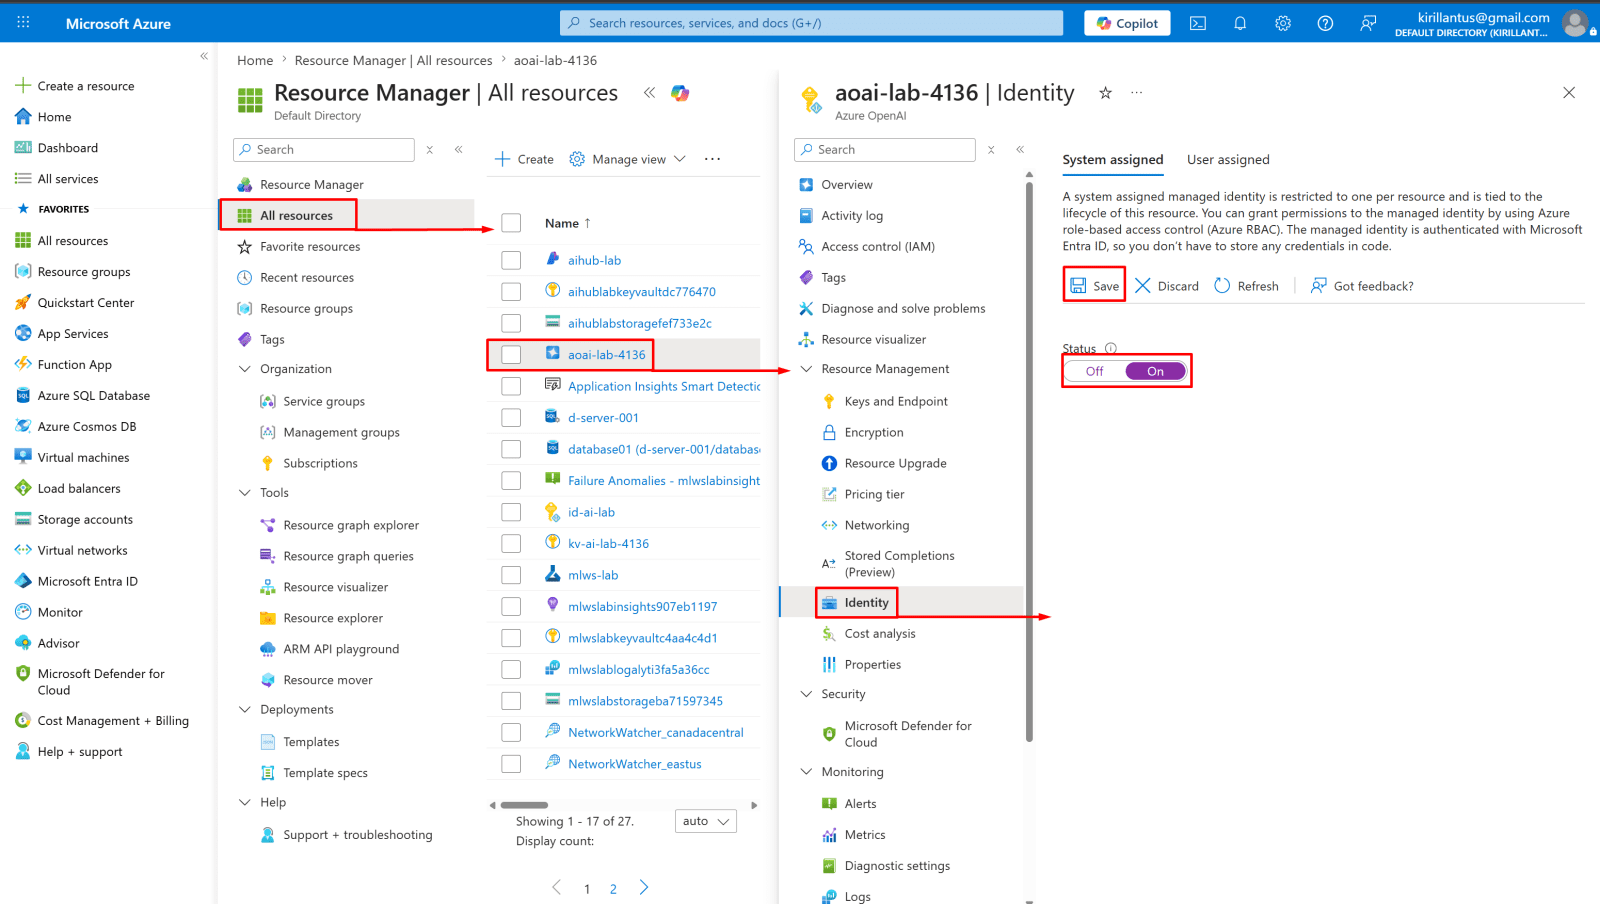Click the Discard X icon
Viewport: 1600px width, 904px height.
tap(1143, 286)
